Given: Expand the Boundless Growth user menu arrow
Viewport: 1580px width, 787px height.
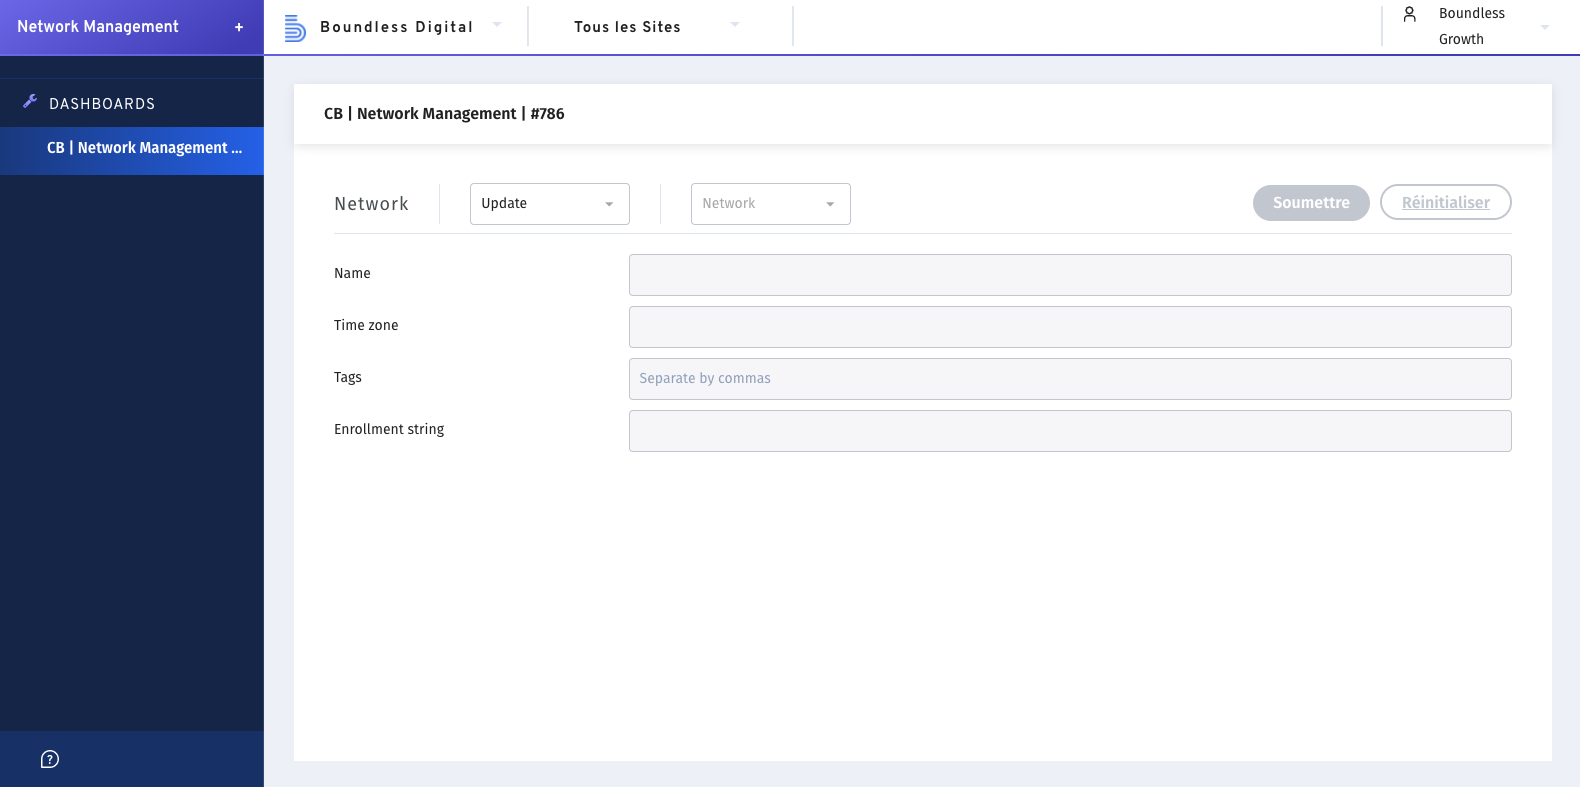Looking at the screenshot, I should [1545, 27].
